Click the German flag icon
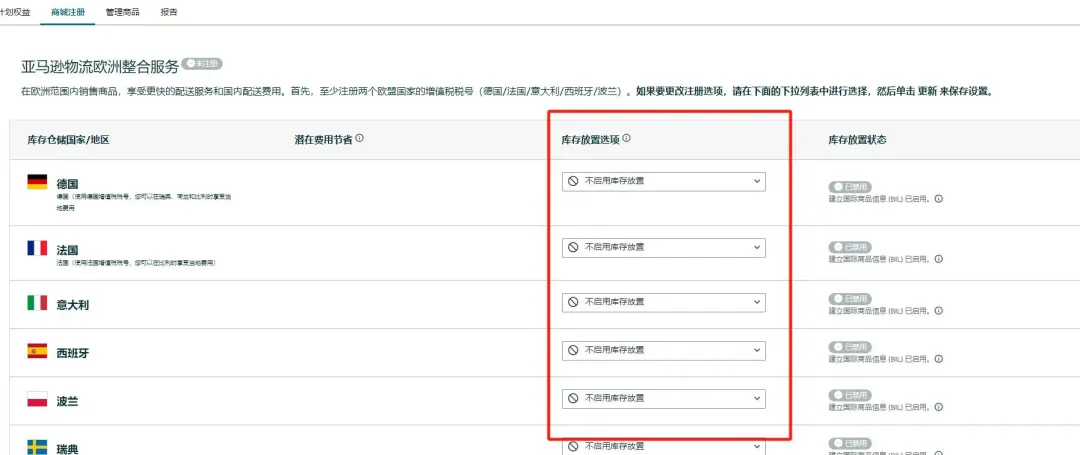The width and height of the screenshot is (1080, 455). (x=37, y=182)
